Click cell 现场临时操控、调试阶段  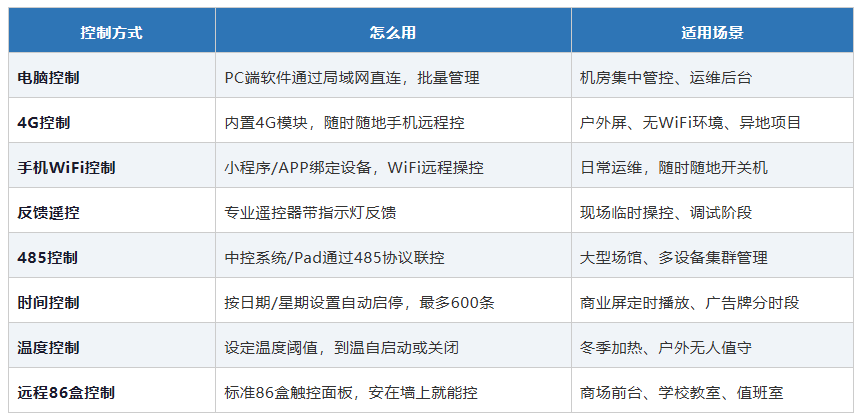coord(712,210)
